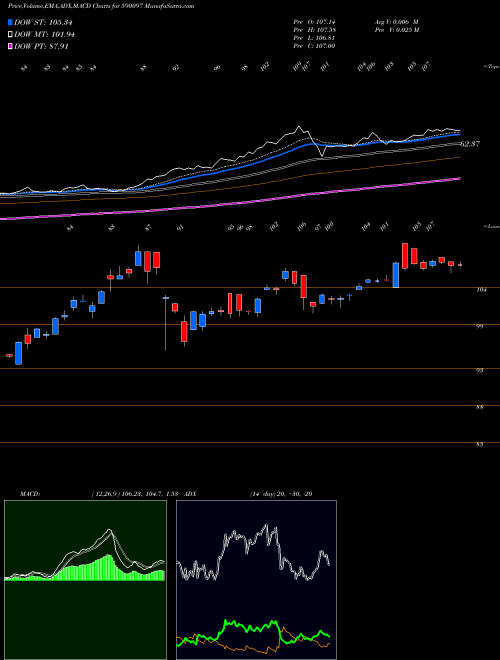Click the magenta DOW PT legend swatch
This screenshot has width=500, height=660.
tap(10, 46)
